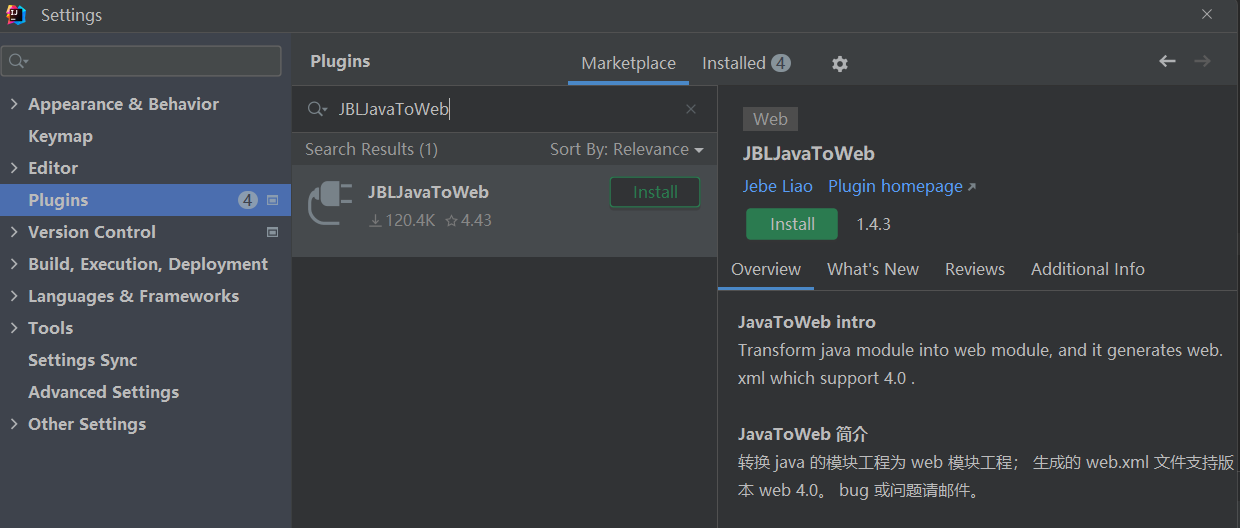Click the magnifier in the plugin search box
The width and height of the screenshot is (1240, 528).
317,110
